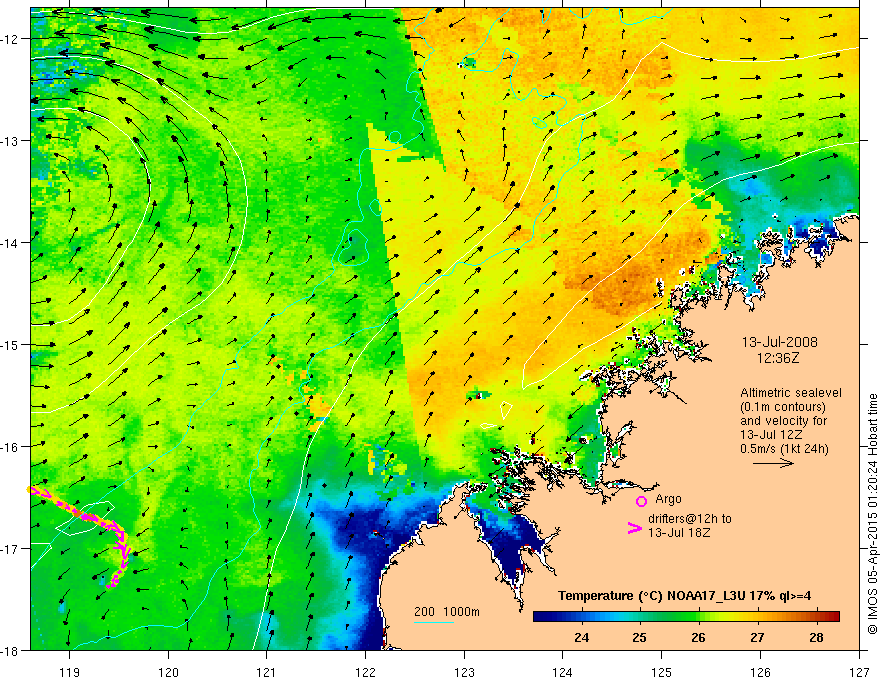
Task: Click the longitude axis label 122
Action: click(365, 672)
